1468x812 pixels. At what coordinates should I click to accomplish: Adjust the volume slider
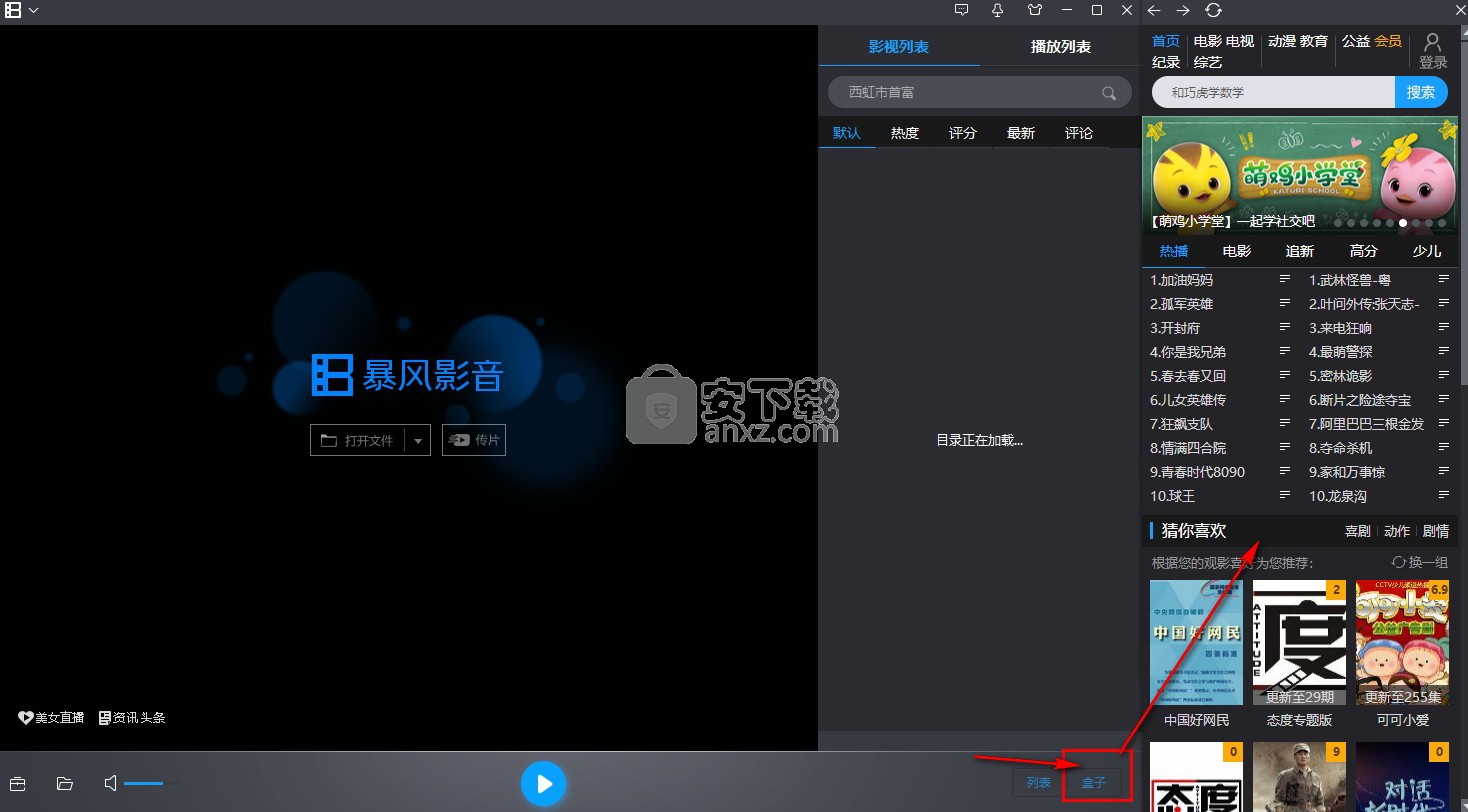pos(152,783)
